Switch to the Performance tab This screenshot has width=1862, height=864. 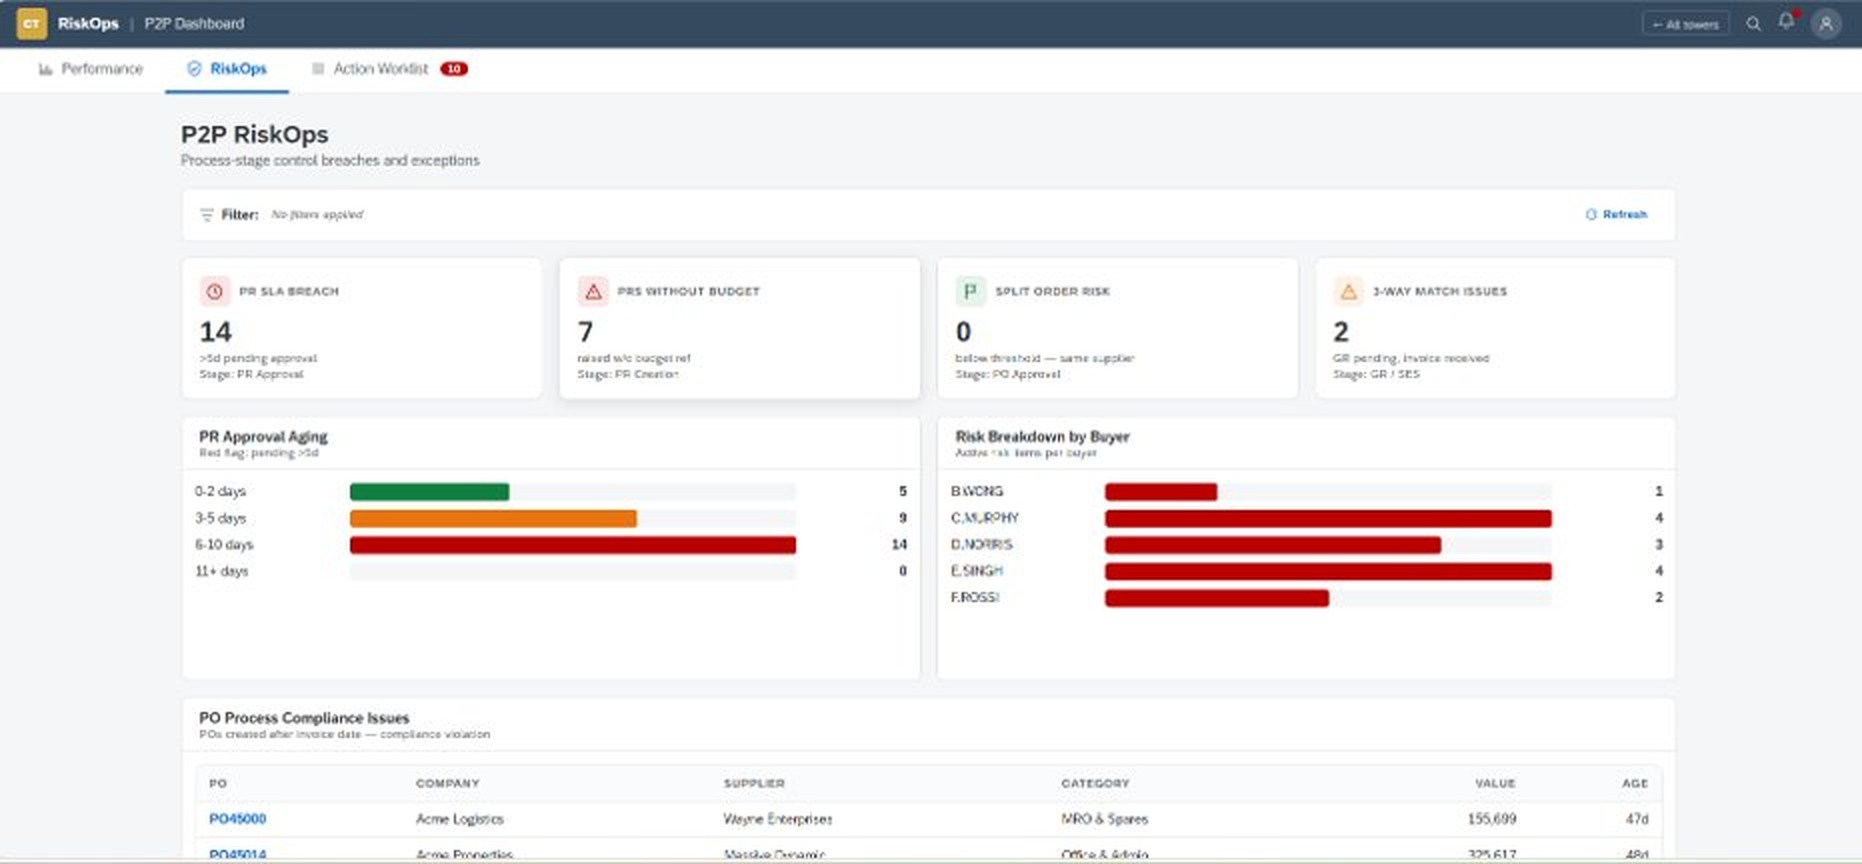point(91,69)
